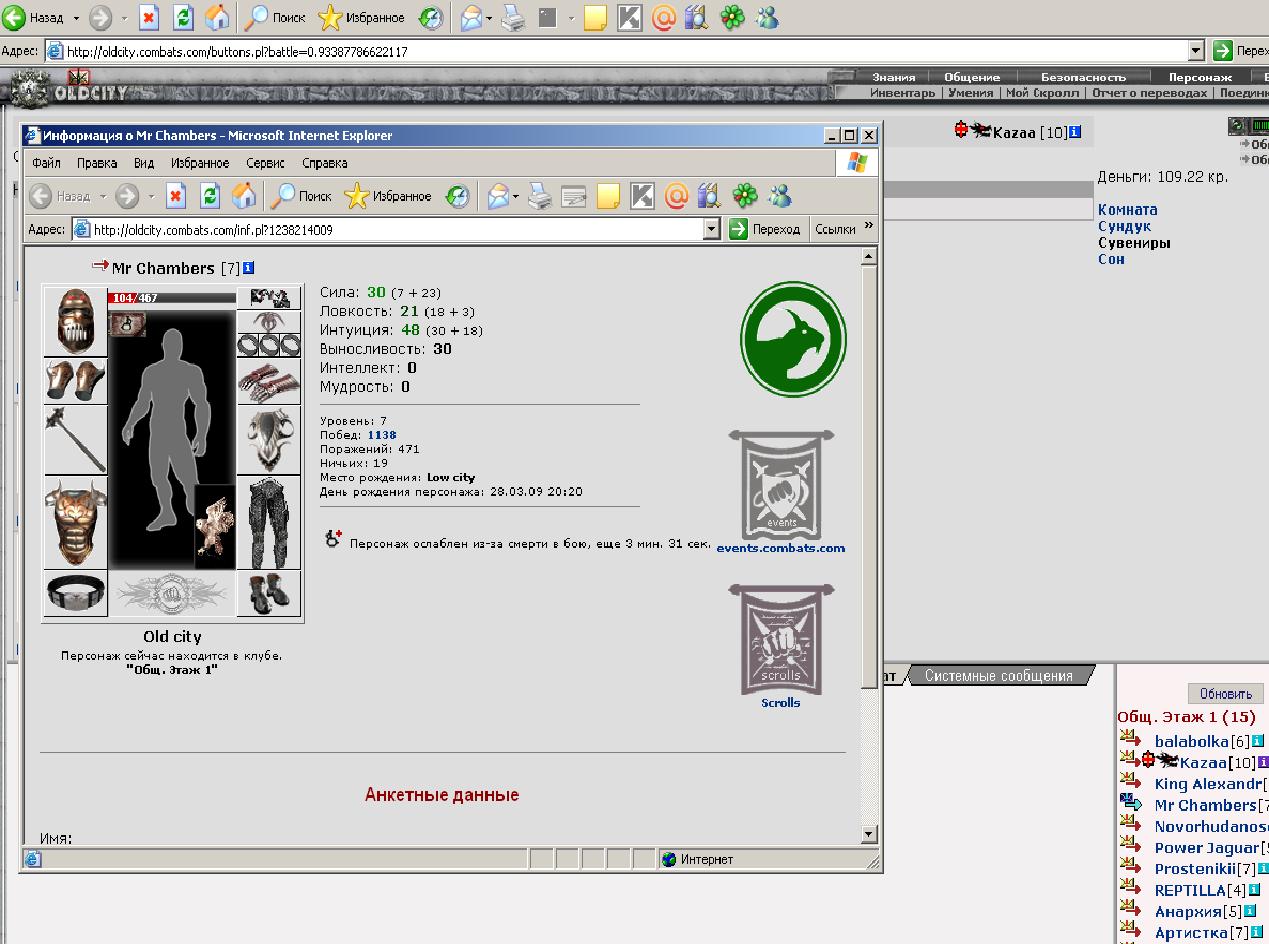Screen dimensions: 1269x944
Task: Click ICQ flower icon in popup toolbar
Action: pos(744,196)
